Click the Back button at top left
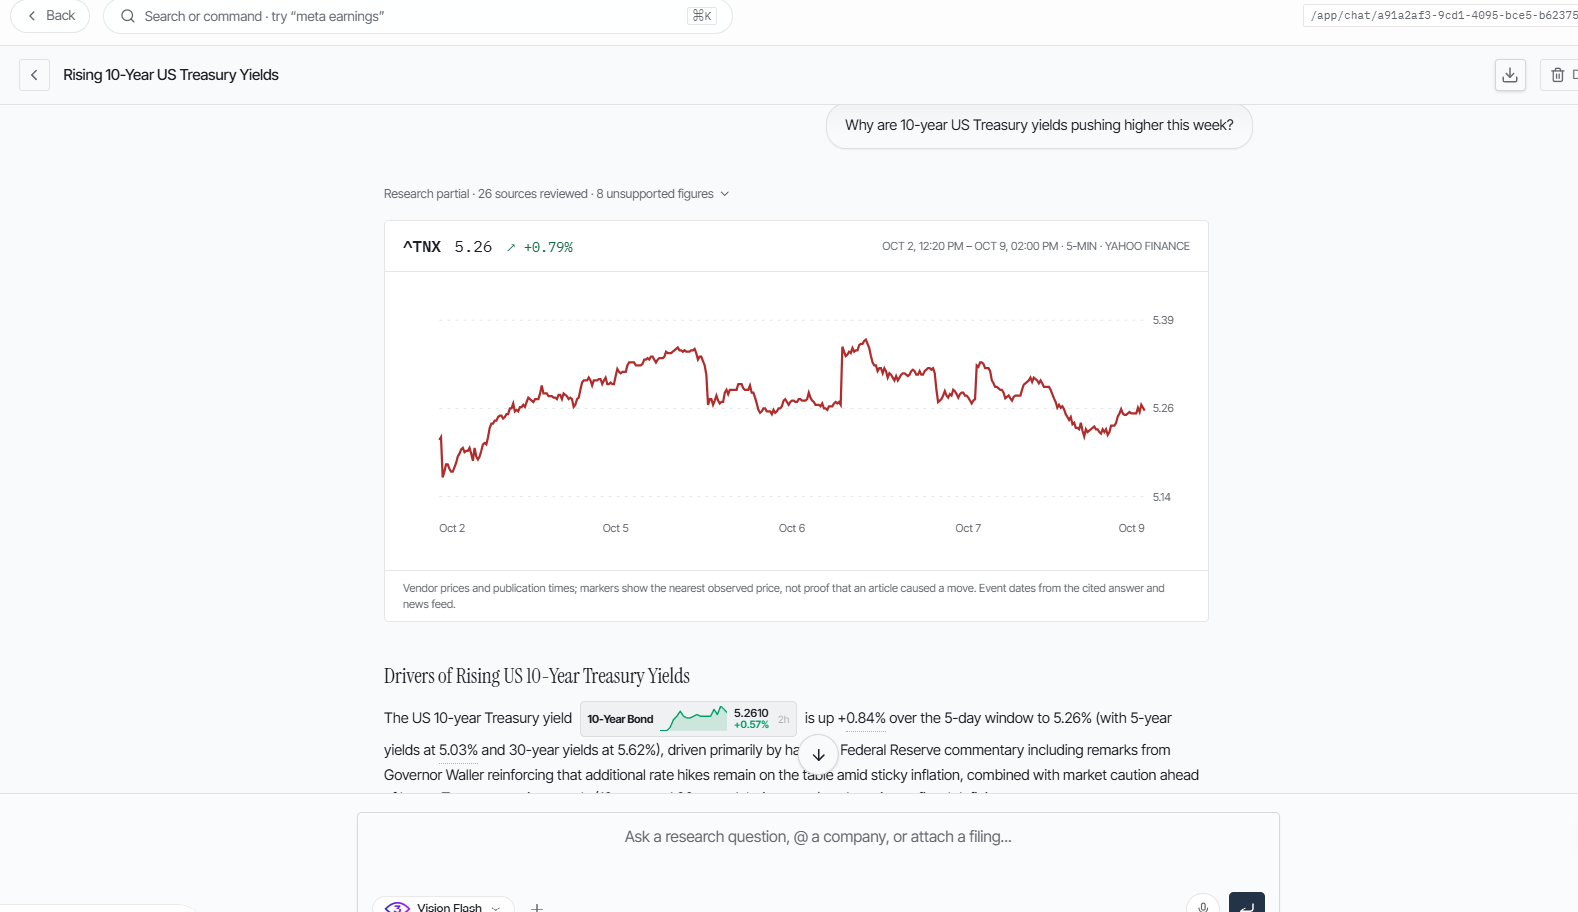This screenshot has height=912, width=1578. click(x=50, y=16)
